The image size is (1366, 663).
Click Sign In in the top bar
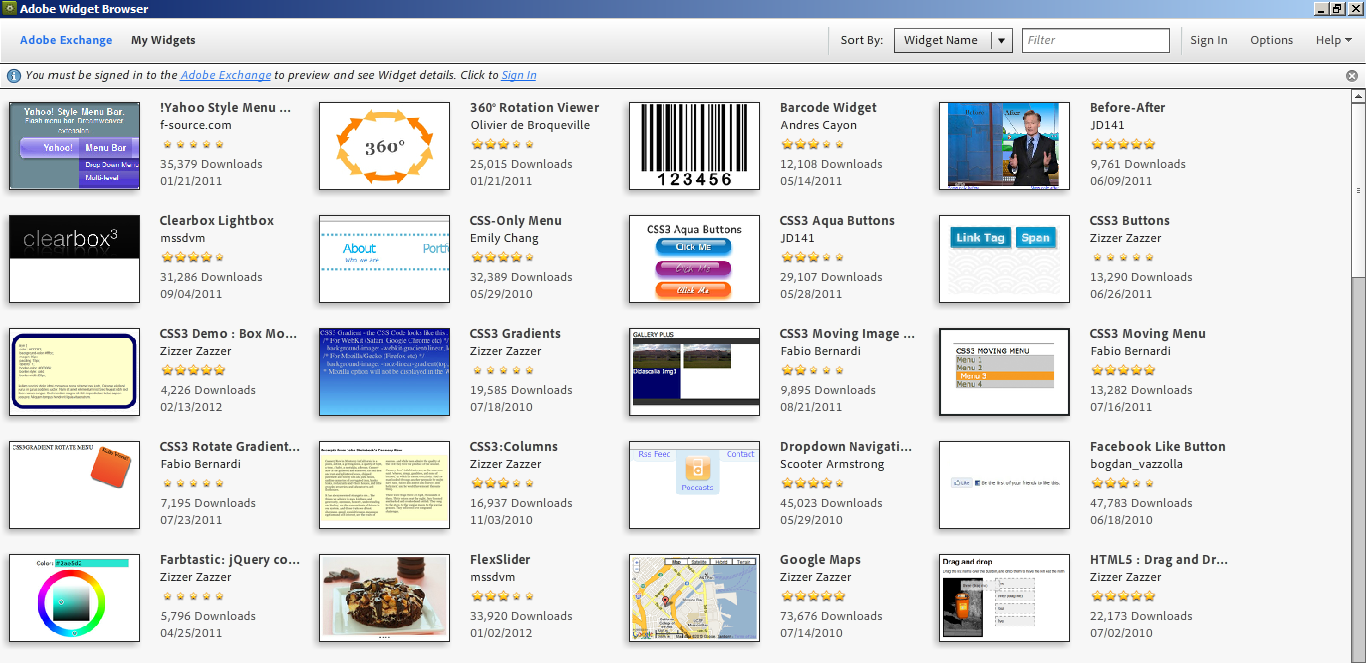(1208, 40)
